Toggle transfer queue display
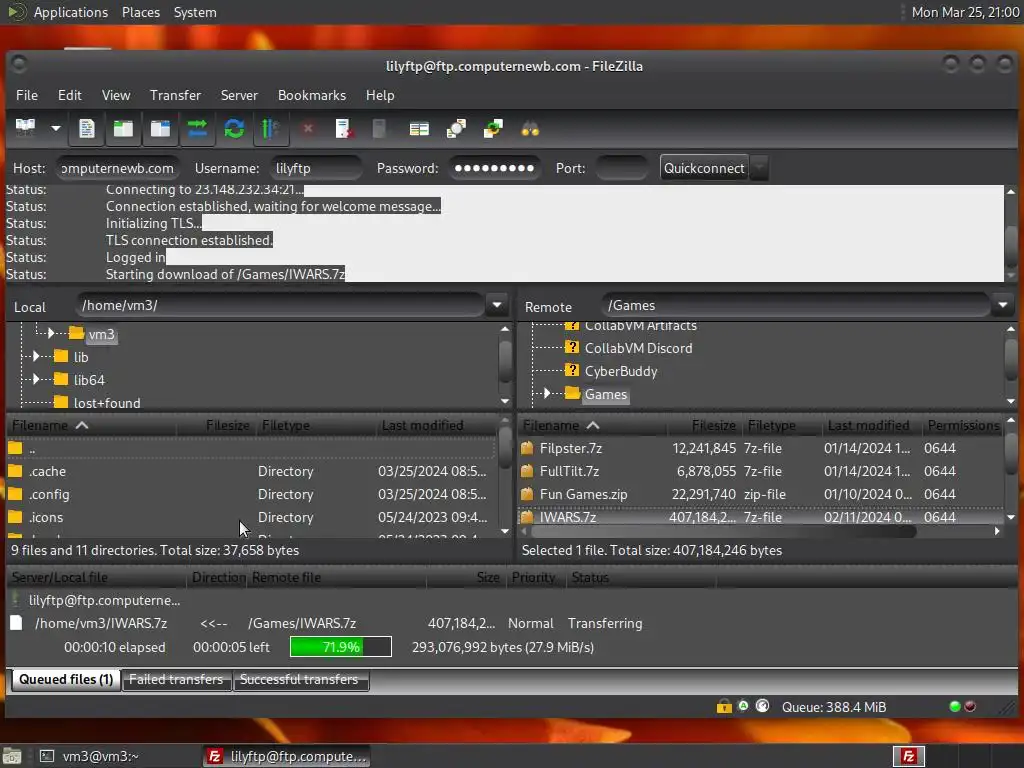 tap(197, 128)
